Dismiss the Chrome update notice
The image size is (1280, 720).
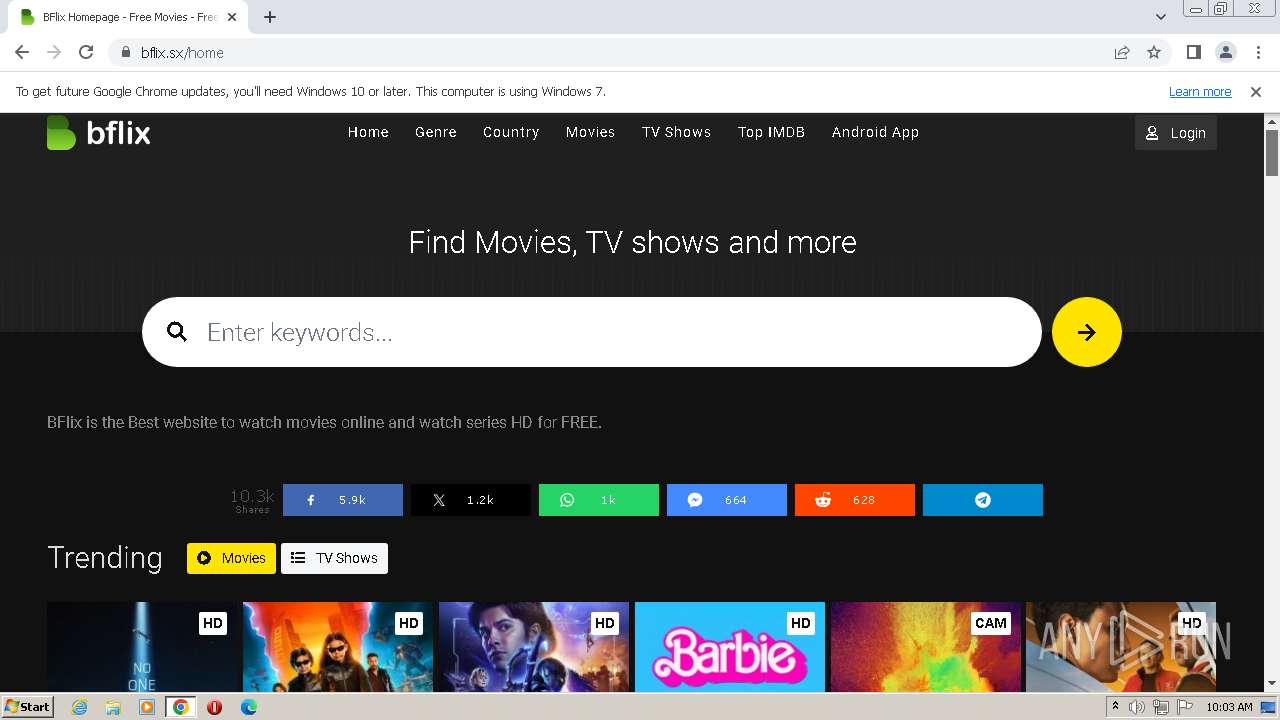[1256, 92]
